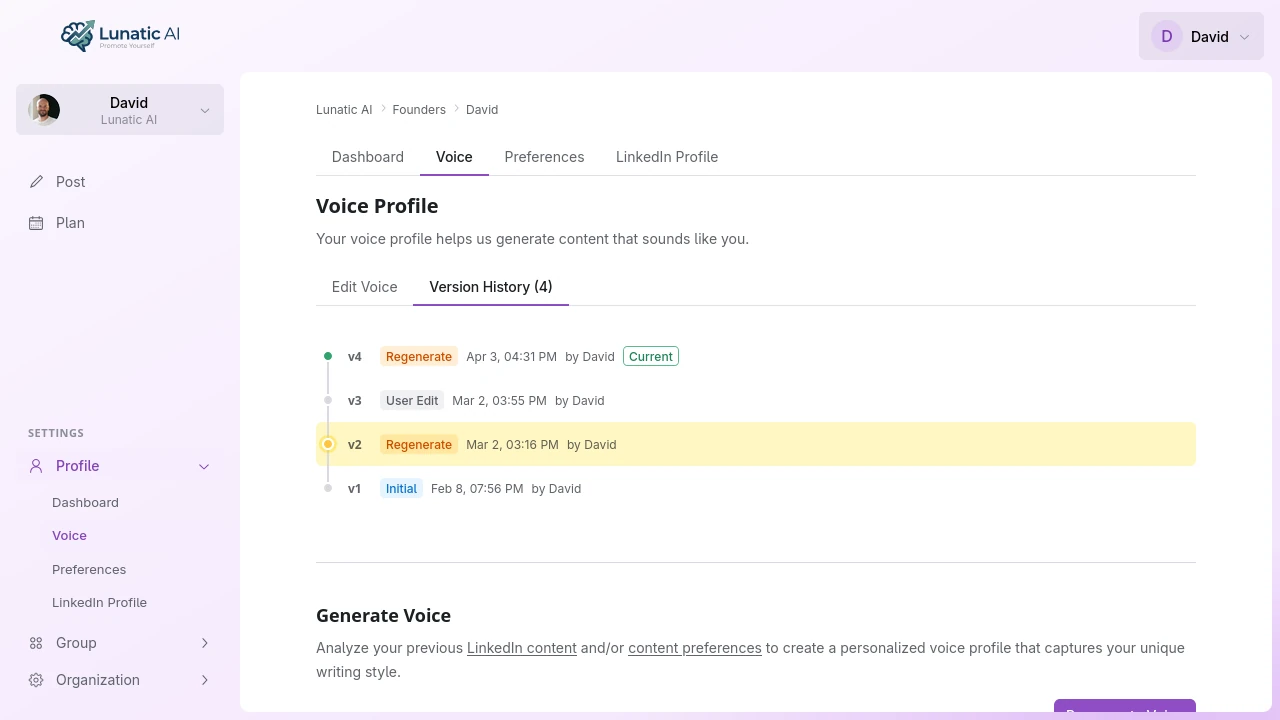Image resolution: width=1280 pixels, height=720 pixels.
Task: Open the LinkedIn Profile tab
Action: [667, 157]
